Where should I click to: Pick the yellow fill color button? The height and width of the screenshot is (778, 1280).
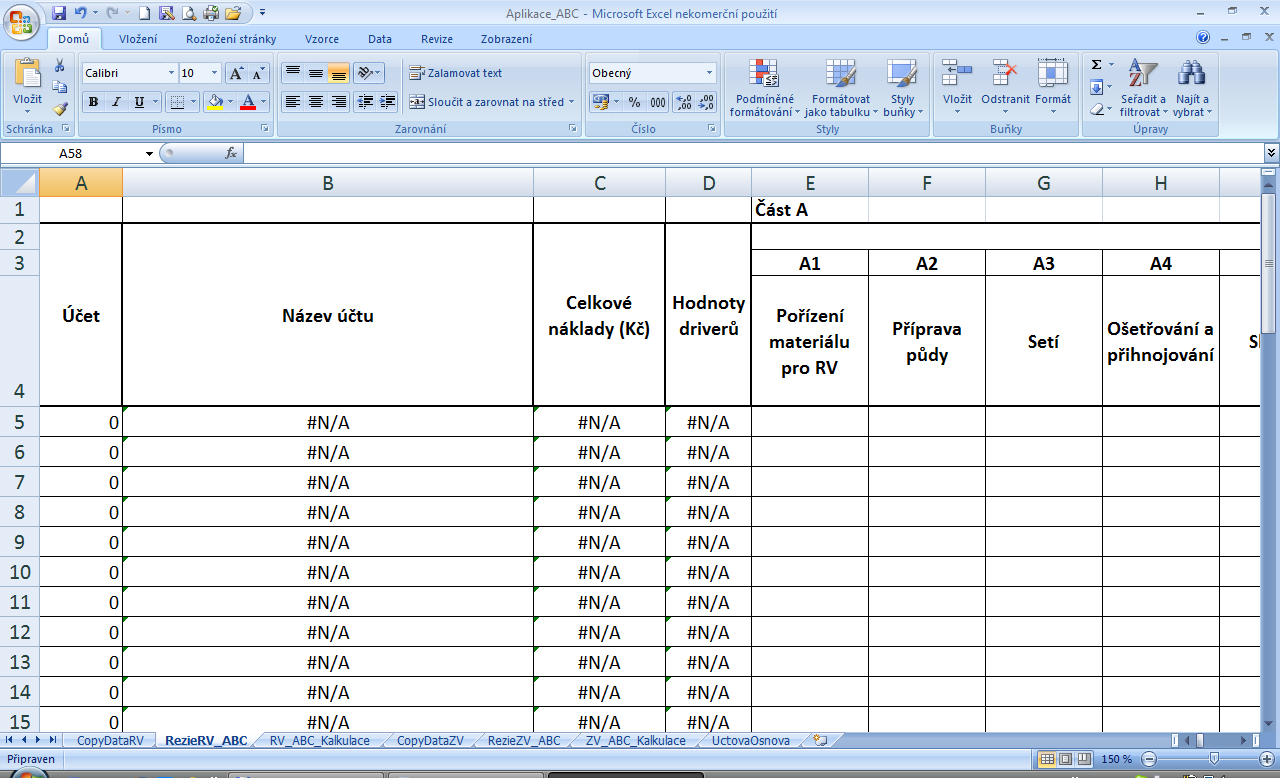[x=213, y=101]
